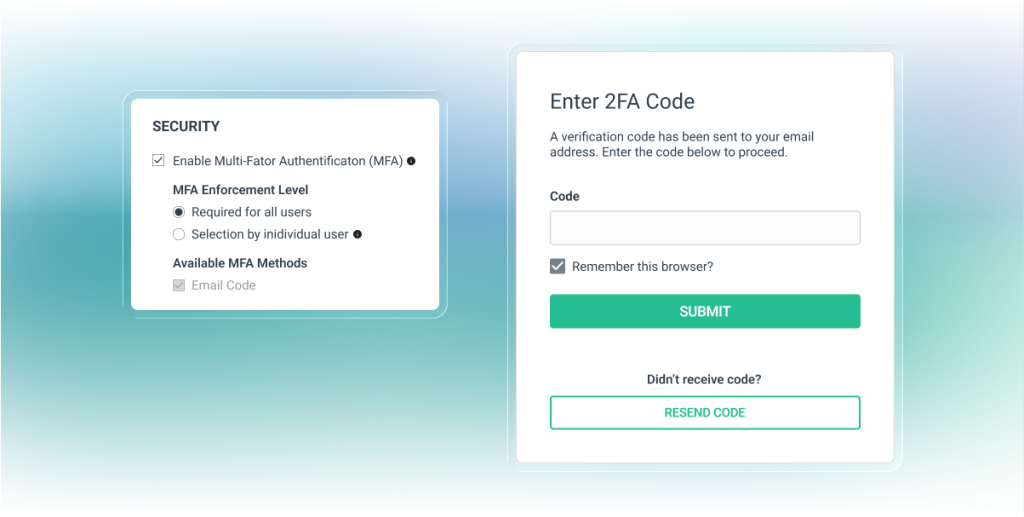Screen dimensions: 1024x517
Task: Choose the Selection by individual user radio button
Action: click(179, 235)
